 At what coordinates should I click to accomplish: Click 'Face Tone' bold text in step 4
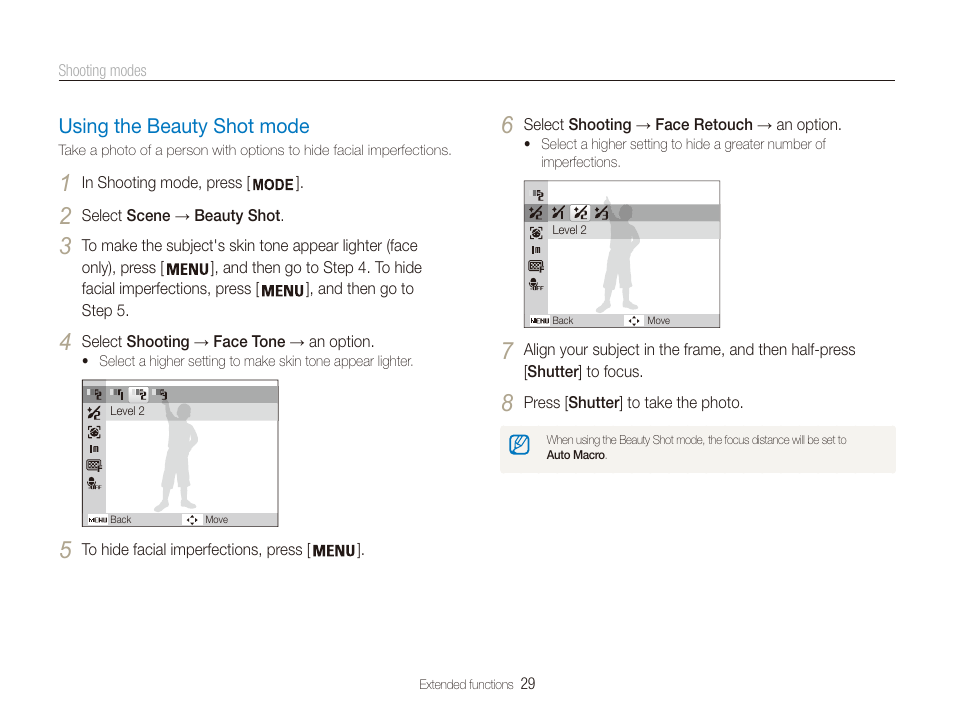(x=249, y=341)
